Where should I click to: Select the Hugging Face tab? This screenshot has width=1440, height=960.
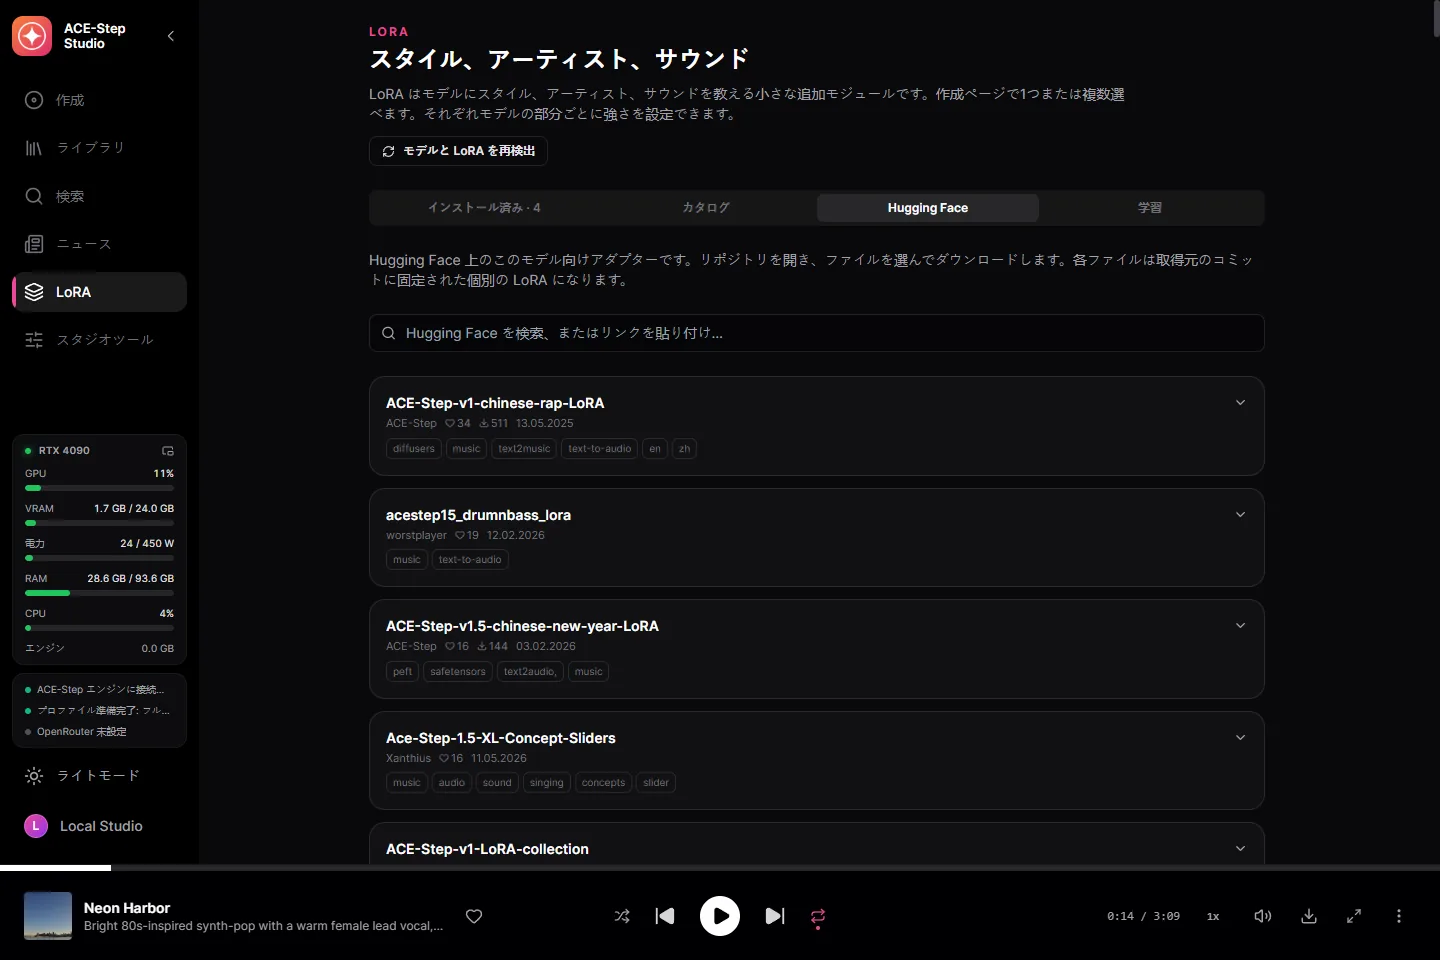(928, 208)
